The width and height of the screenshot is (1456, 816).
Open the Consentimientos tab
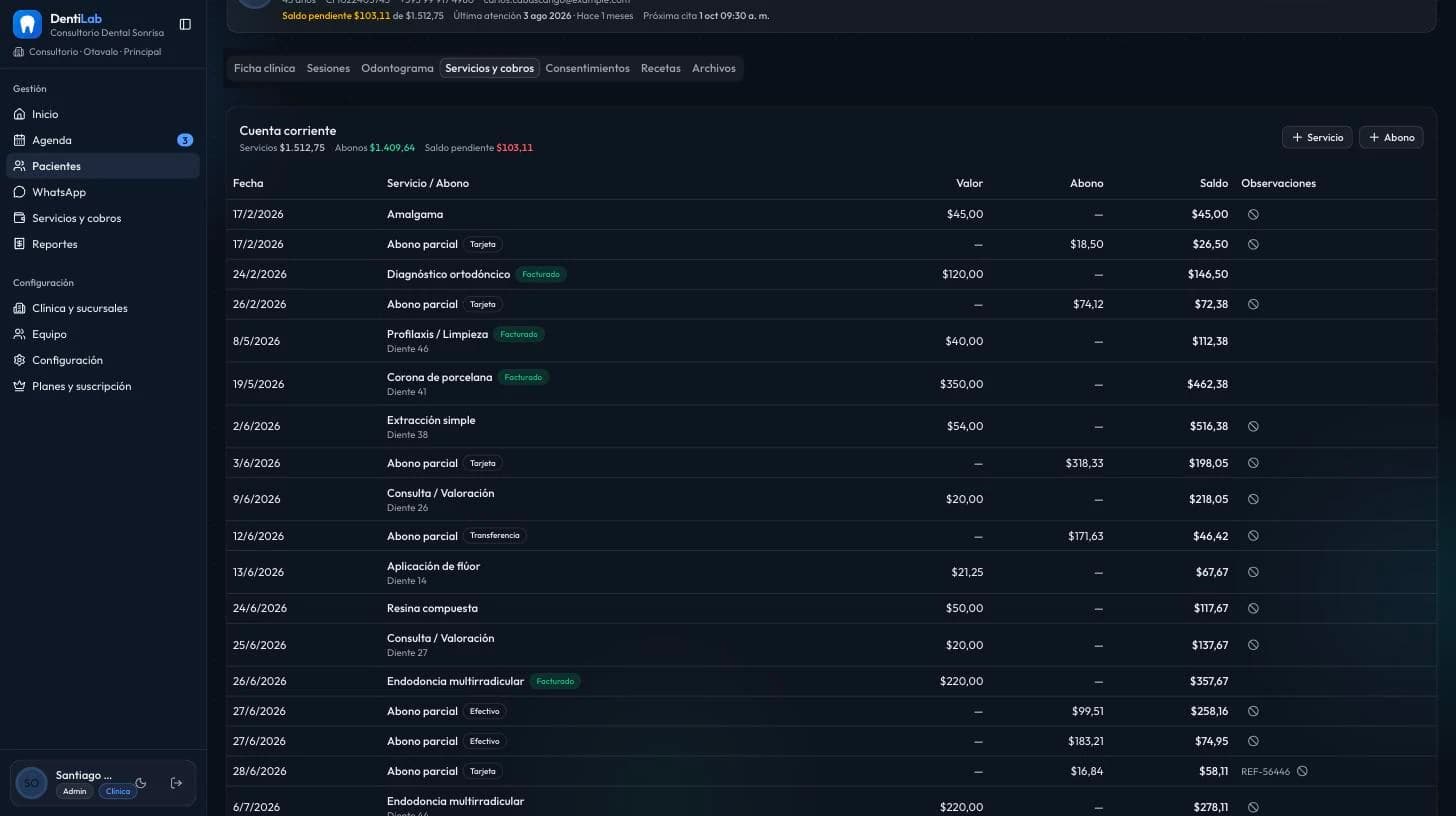pos(587,68)
